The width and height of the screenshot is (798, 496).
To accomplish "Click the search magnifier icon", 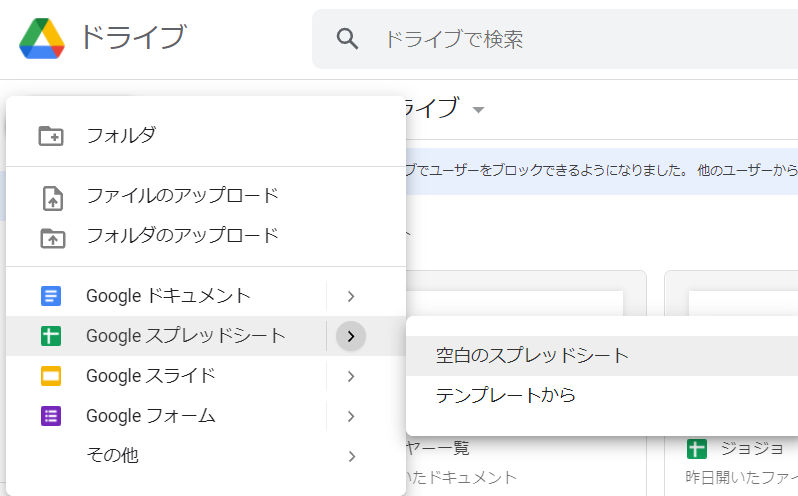I will point(347,39).
